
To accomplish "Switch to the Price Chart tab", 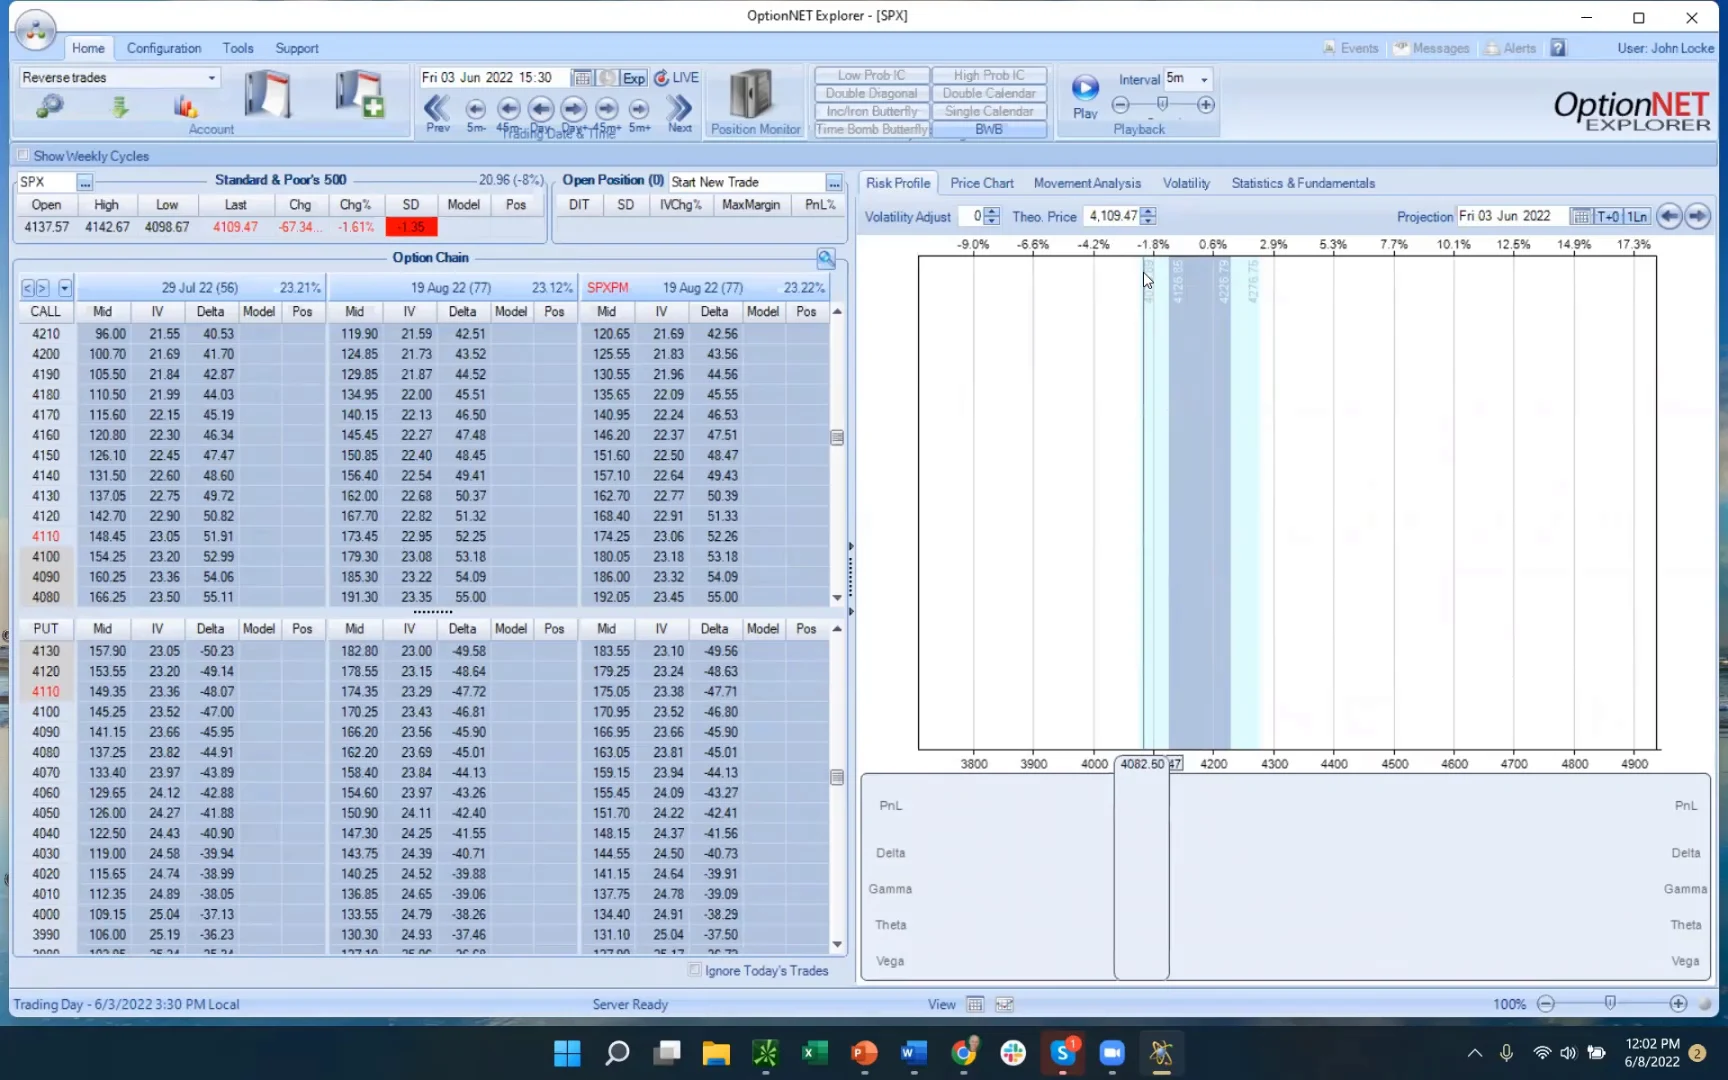I will 982,183.
